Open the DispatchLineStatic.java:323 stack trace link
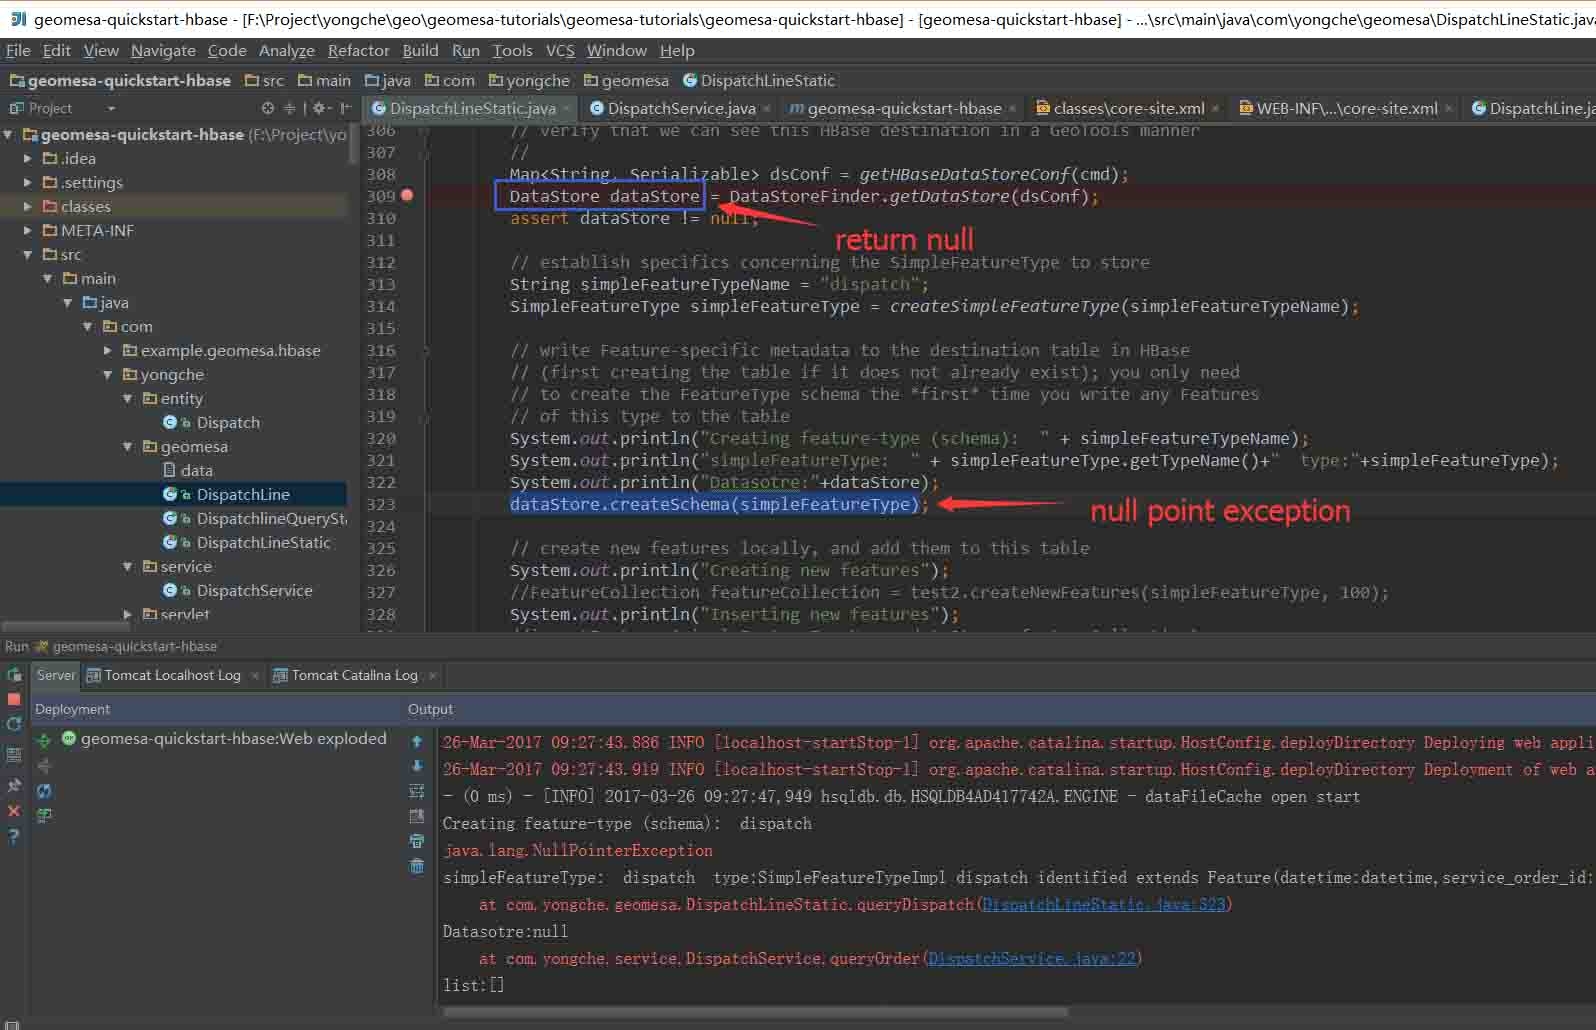This screenshot has width=1596, height=1030. pyautogui.click(x=1104, y=905)
